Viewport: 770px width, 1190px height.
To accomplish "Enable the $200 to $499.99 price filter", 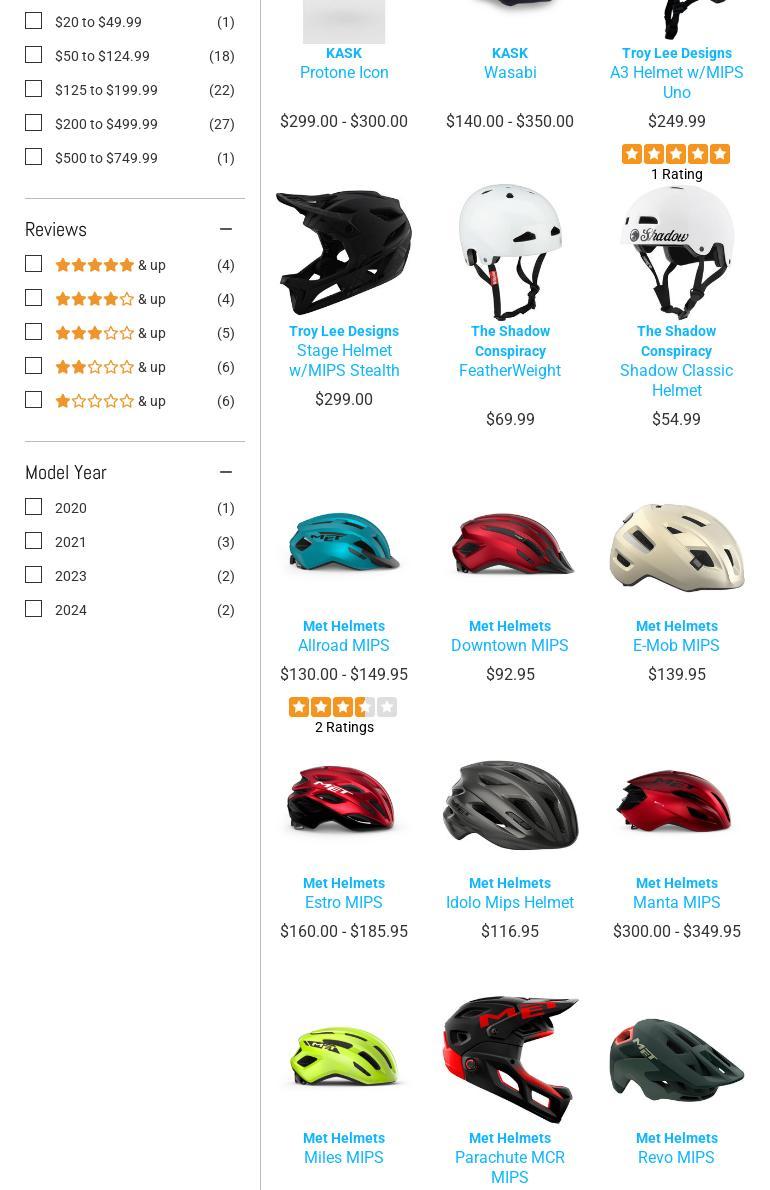I will pos(33,123).
